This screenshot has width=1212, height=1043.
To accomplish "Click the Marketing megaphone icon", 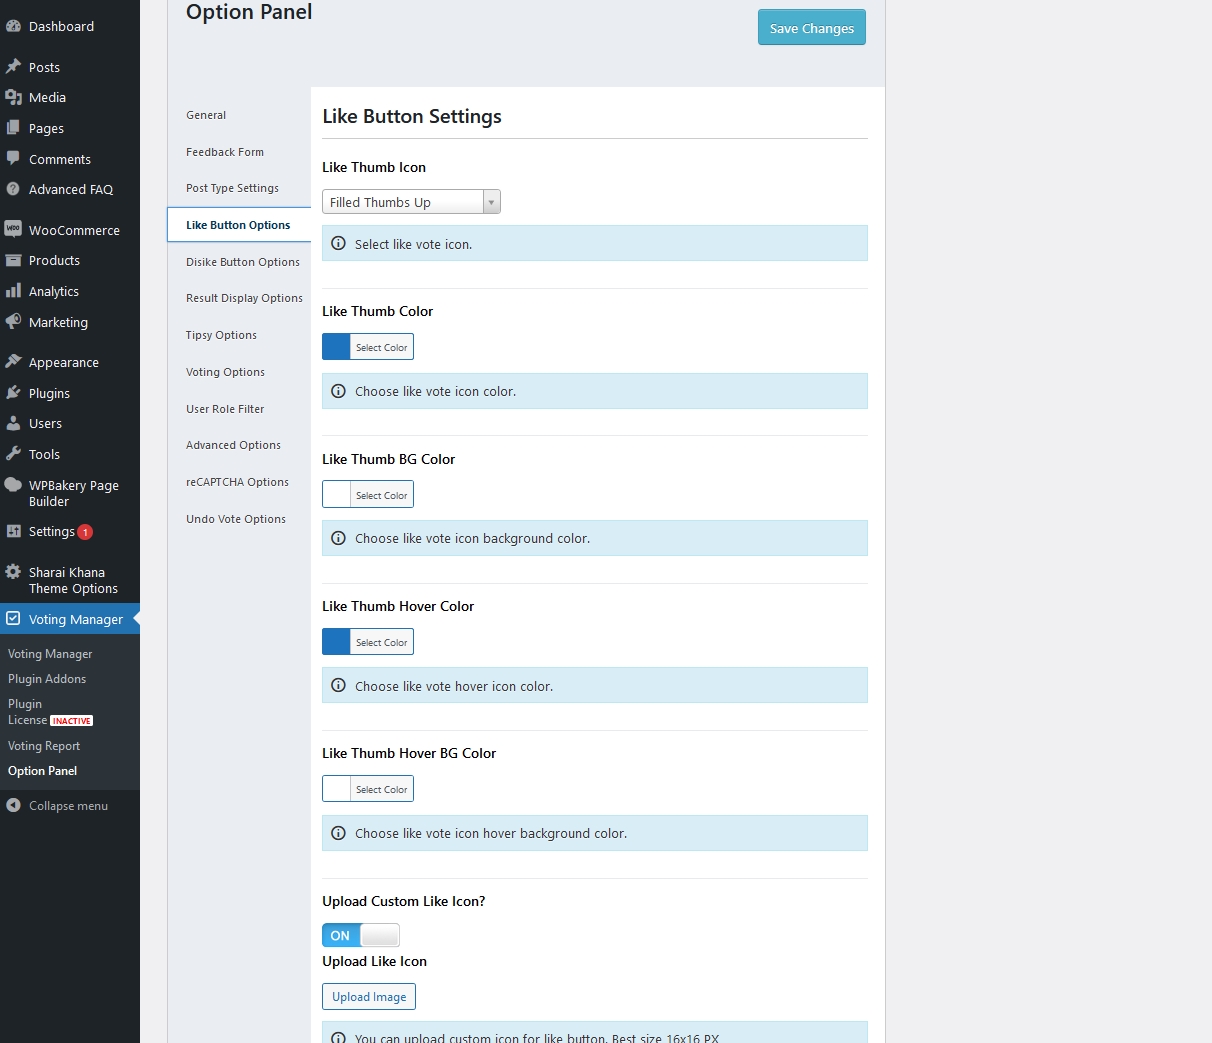I will (13, 322).
